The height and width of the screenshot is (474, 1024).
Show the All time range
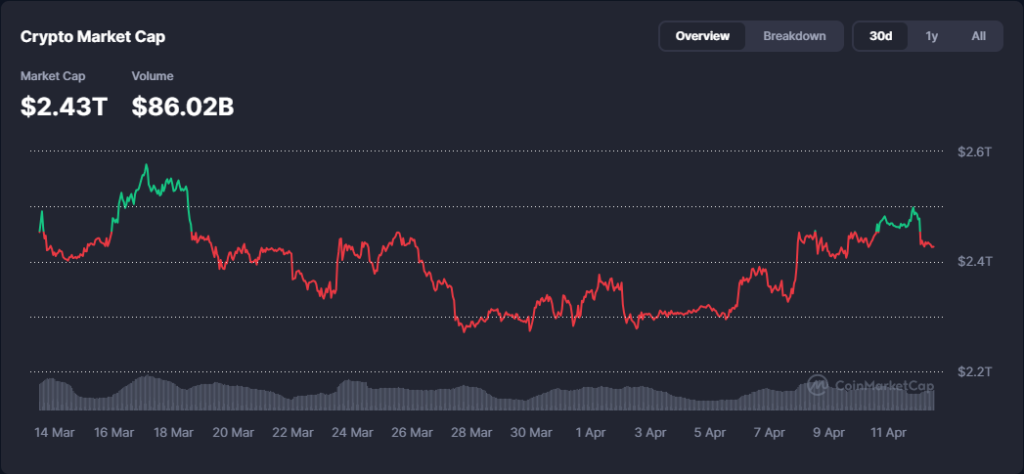tap(978, 36)
